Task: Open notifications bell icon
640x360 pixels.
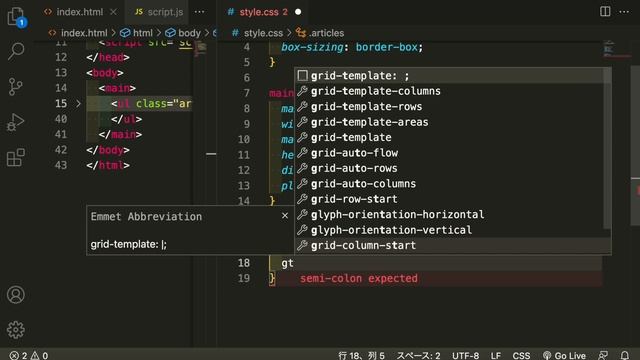Action: coord(624,355)
